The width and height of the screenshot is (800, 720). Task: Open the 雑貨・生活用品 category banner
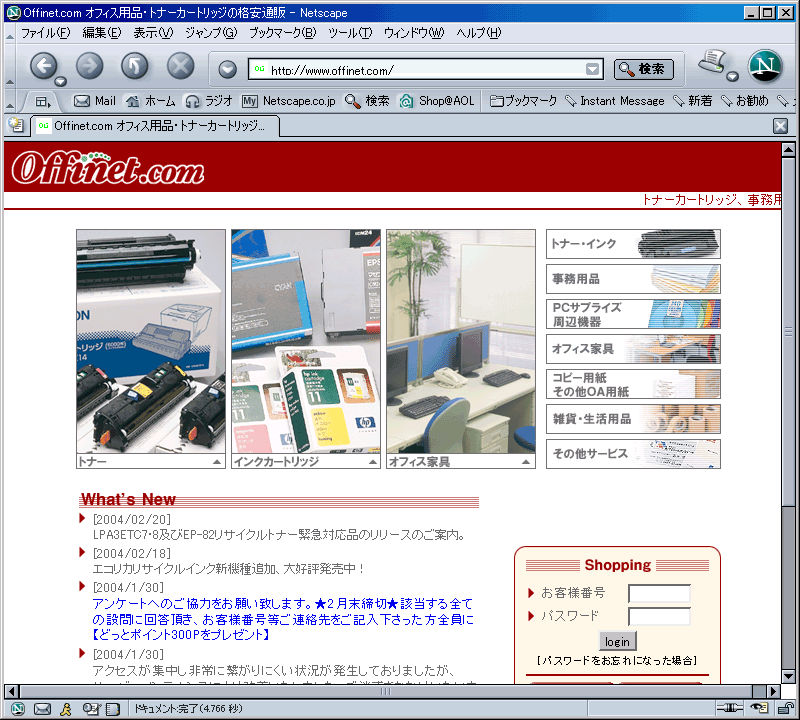pos(633,419)
